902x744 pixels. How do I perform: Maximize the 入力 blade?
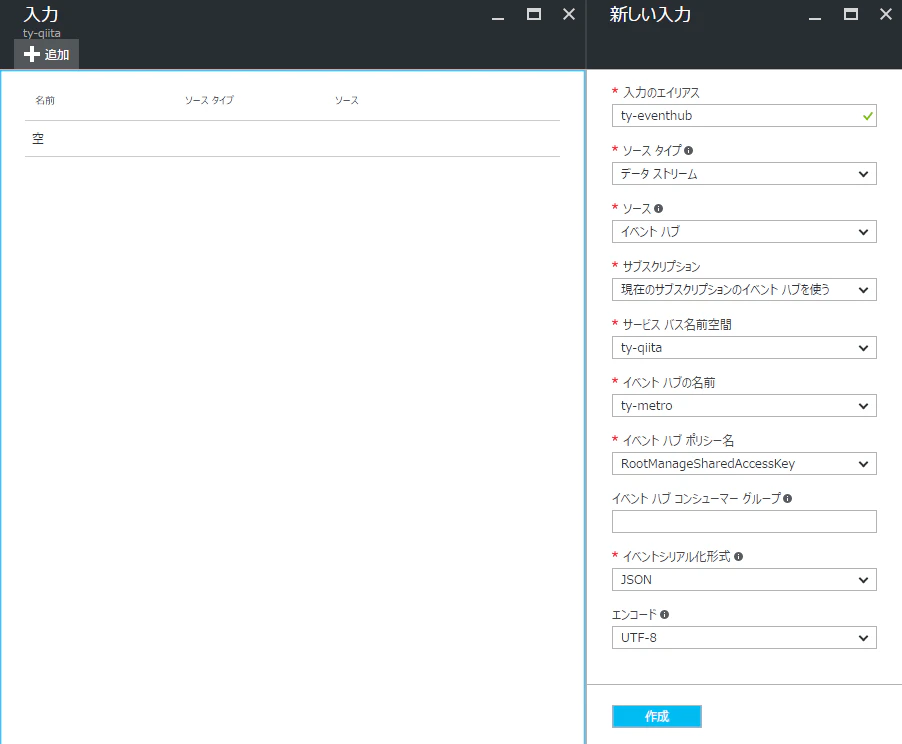[534, 14]
